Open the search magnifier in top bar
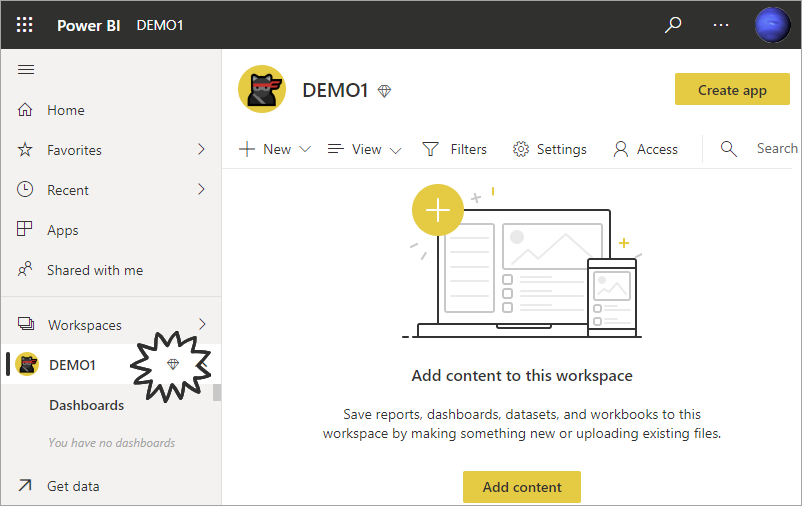802x506 pixels. coord(673,25)
